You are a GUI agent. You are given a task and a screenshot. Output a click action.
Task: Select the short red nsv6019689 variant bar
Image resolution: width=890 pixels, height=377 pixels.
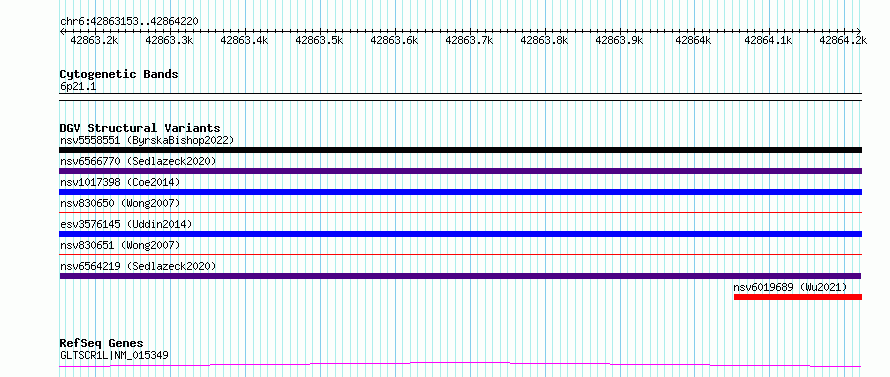[x=798, y=297]
